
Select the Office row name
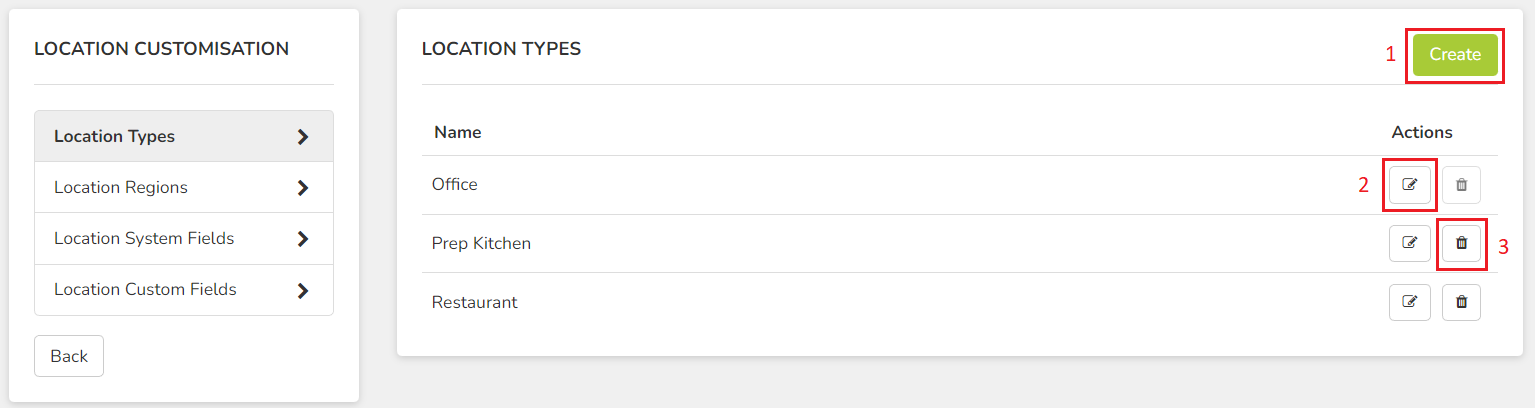pos(455,185)
